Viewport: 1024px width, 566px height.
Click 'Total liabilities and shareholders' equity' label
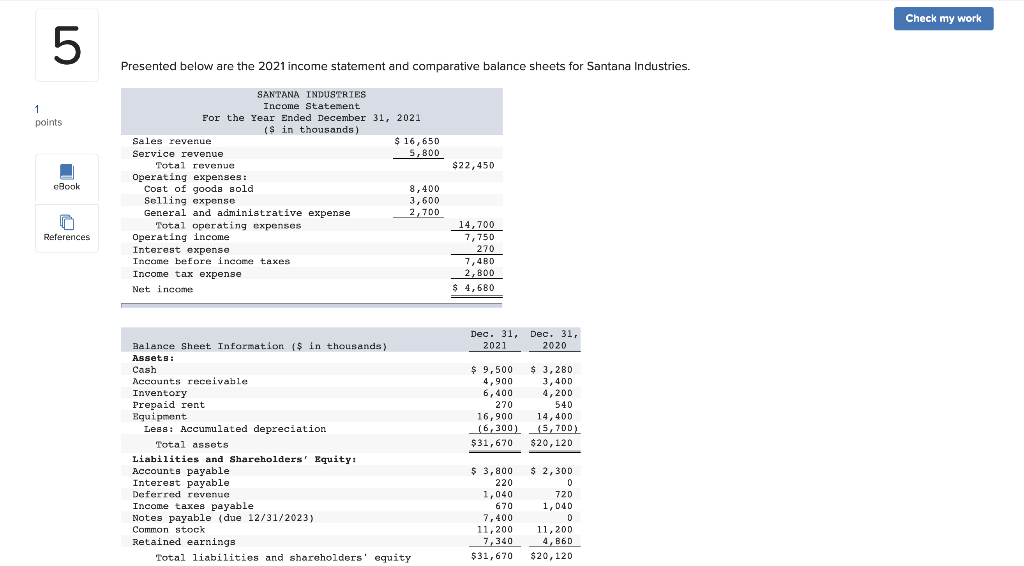[x=283, y=558]
